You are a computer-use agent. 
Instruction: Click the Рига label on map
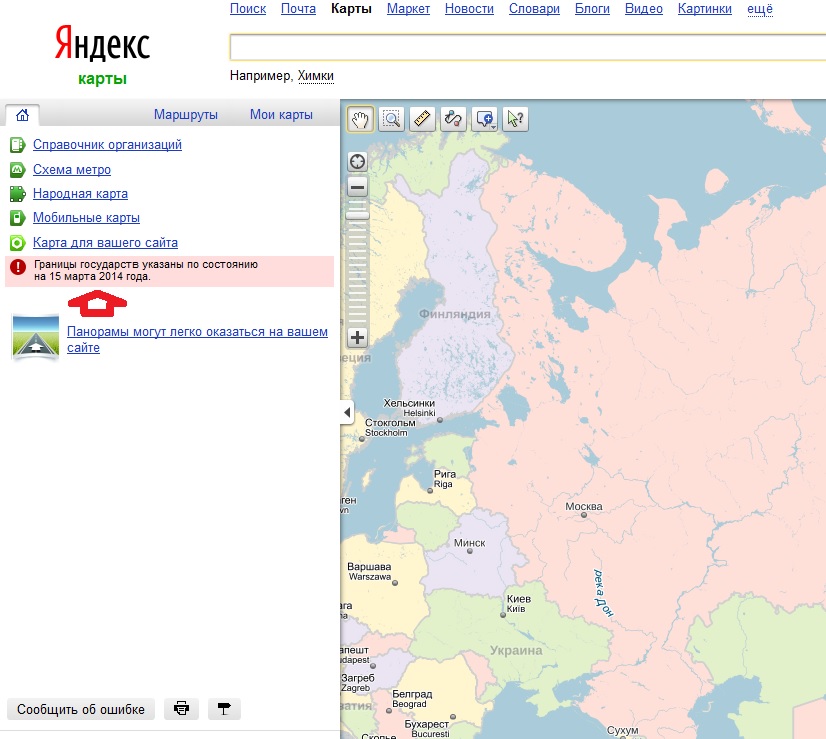tap(445, 474)
